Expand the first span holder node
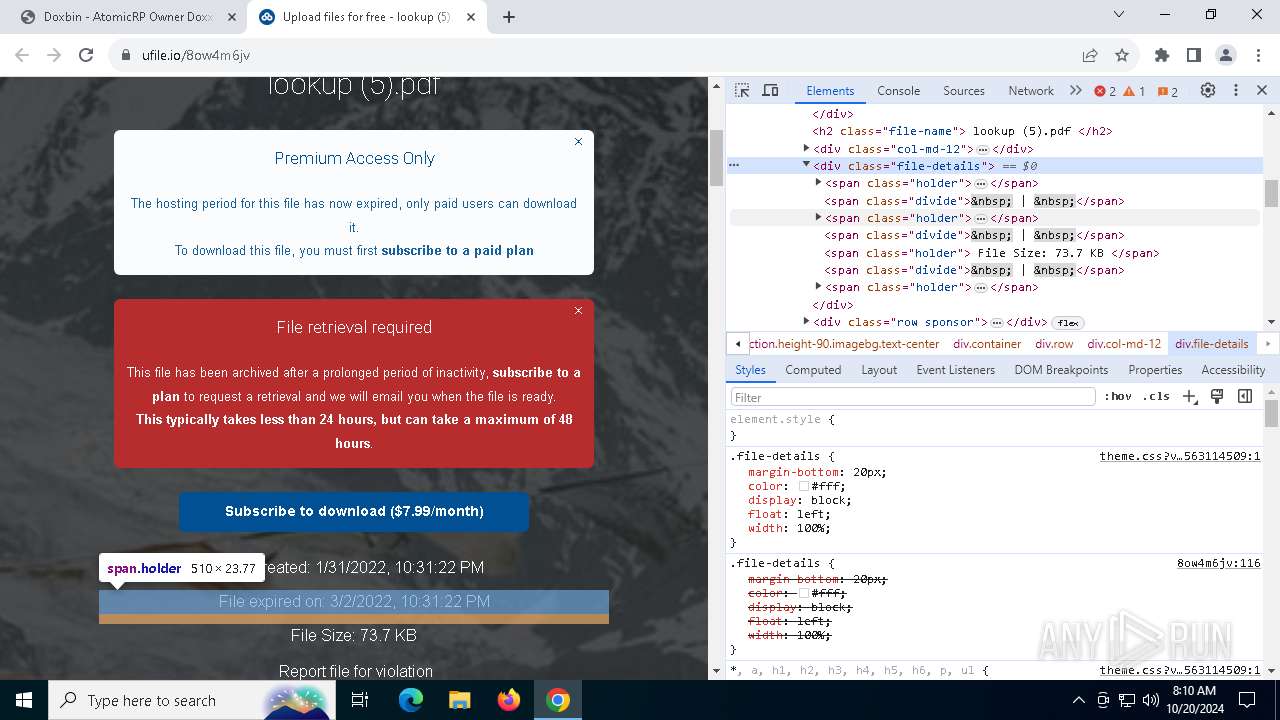Screen dimensions: 1280x720 pyautogui.click(x=818, y=183)
